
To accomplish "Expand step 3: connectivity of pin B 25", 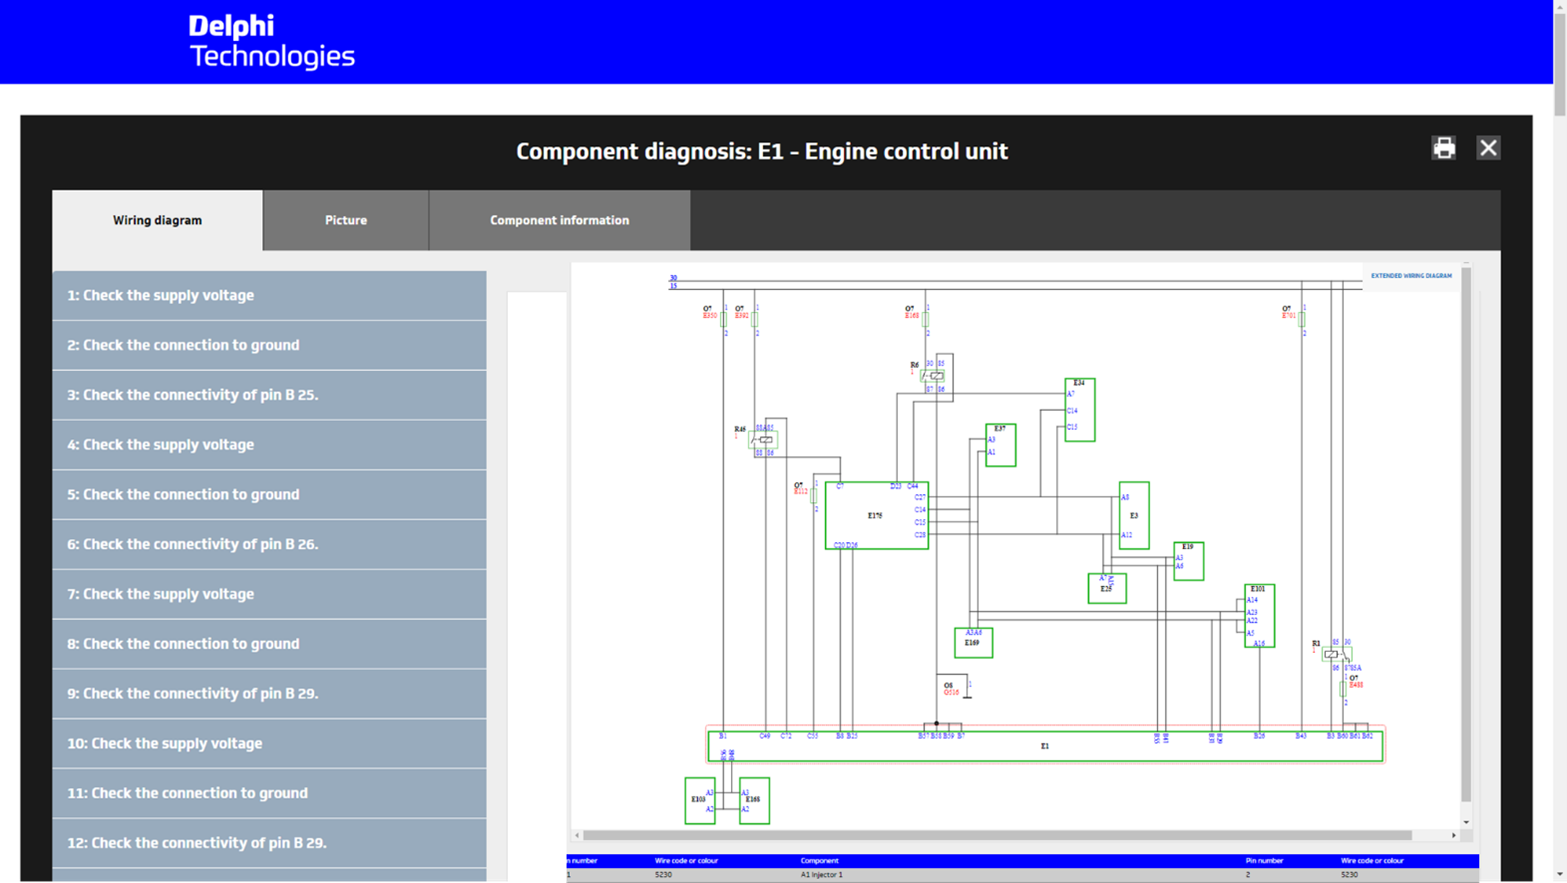I will 269,395.
